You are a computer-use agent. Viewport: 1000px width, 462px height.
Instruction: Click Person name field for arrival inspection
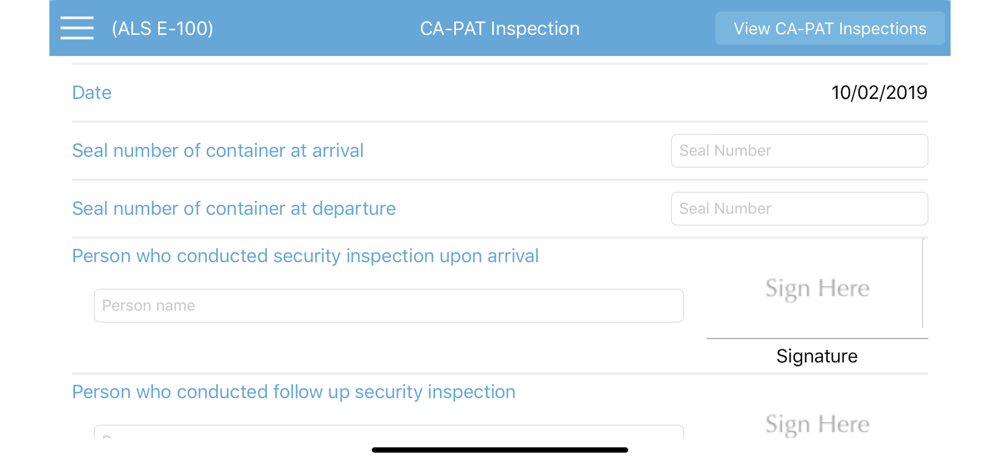click(388, 306)
